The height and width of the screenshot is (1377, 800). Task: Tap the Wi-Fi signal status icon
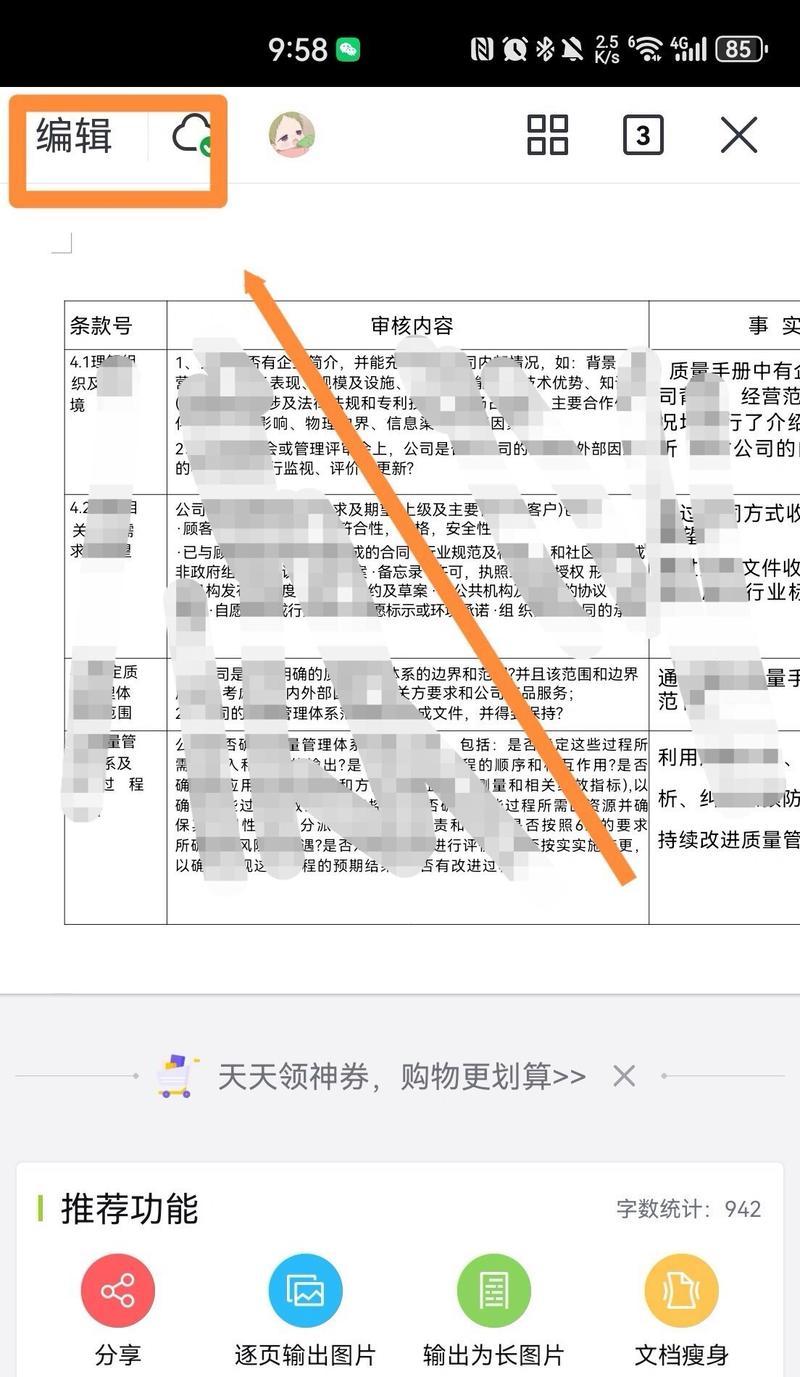(x=647, y=48)
